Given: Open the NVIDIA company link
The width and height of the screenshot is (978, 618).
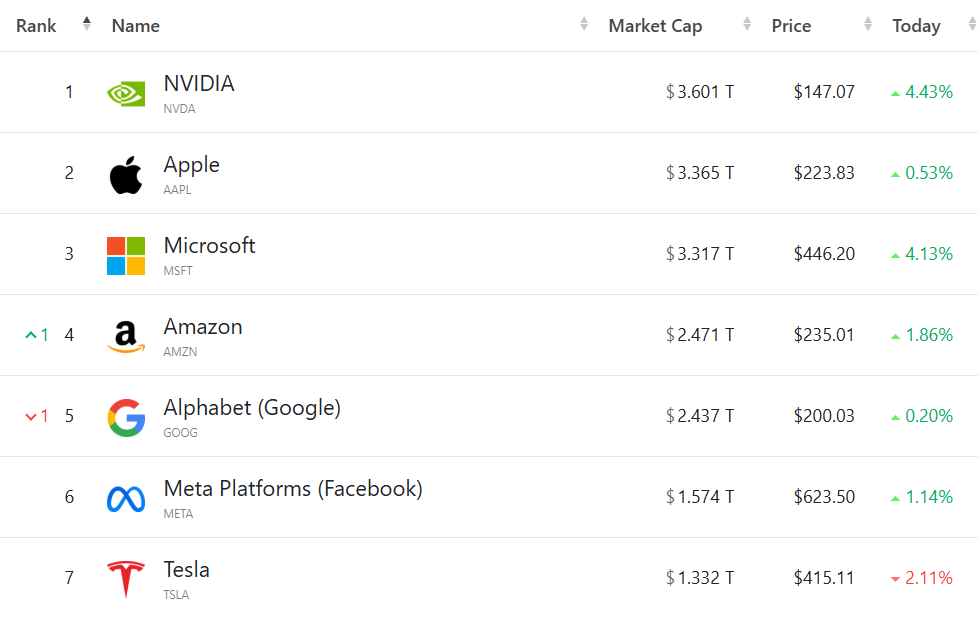Looking at the screenshot, I should click(199, 84).
